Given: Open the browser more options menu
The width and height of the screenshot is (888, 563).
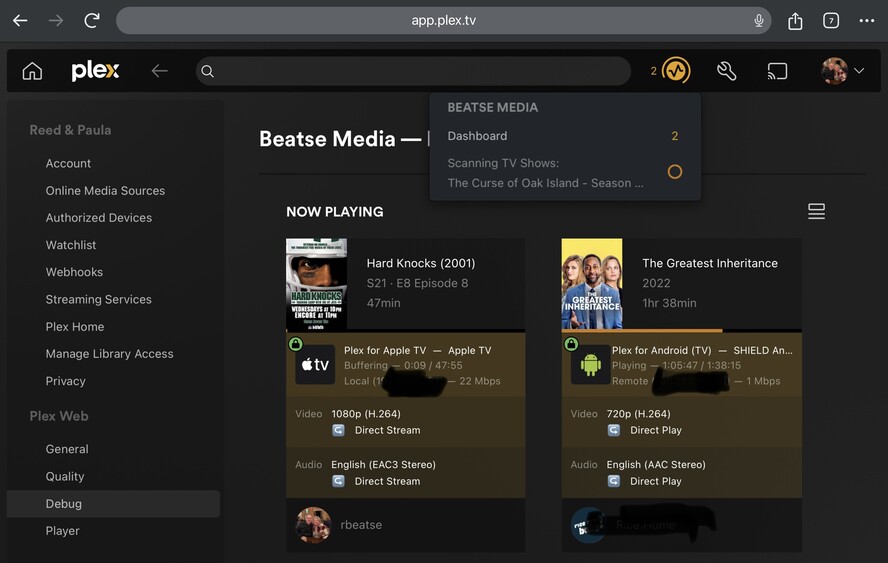Looking at the screenshot, I should click(x=866, y=21).
